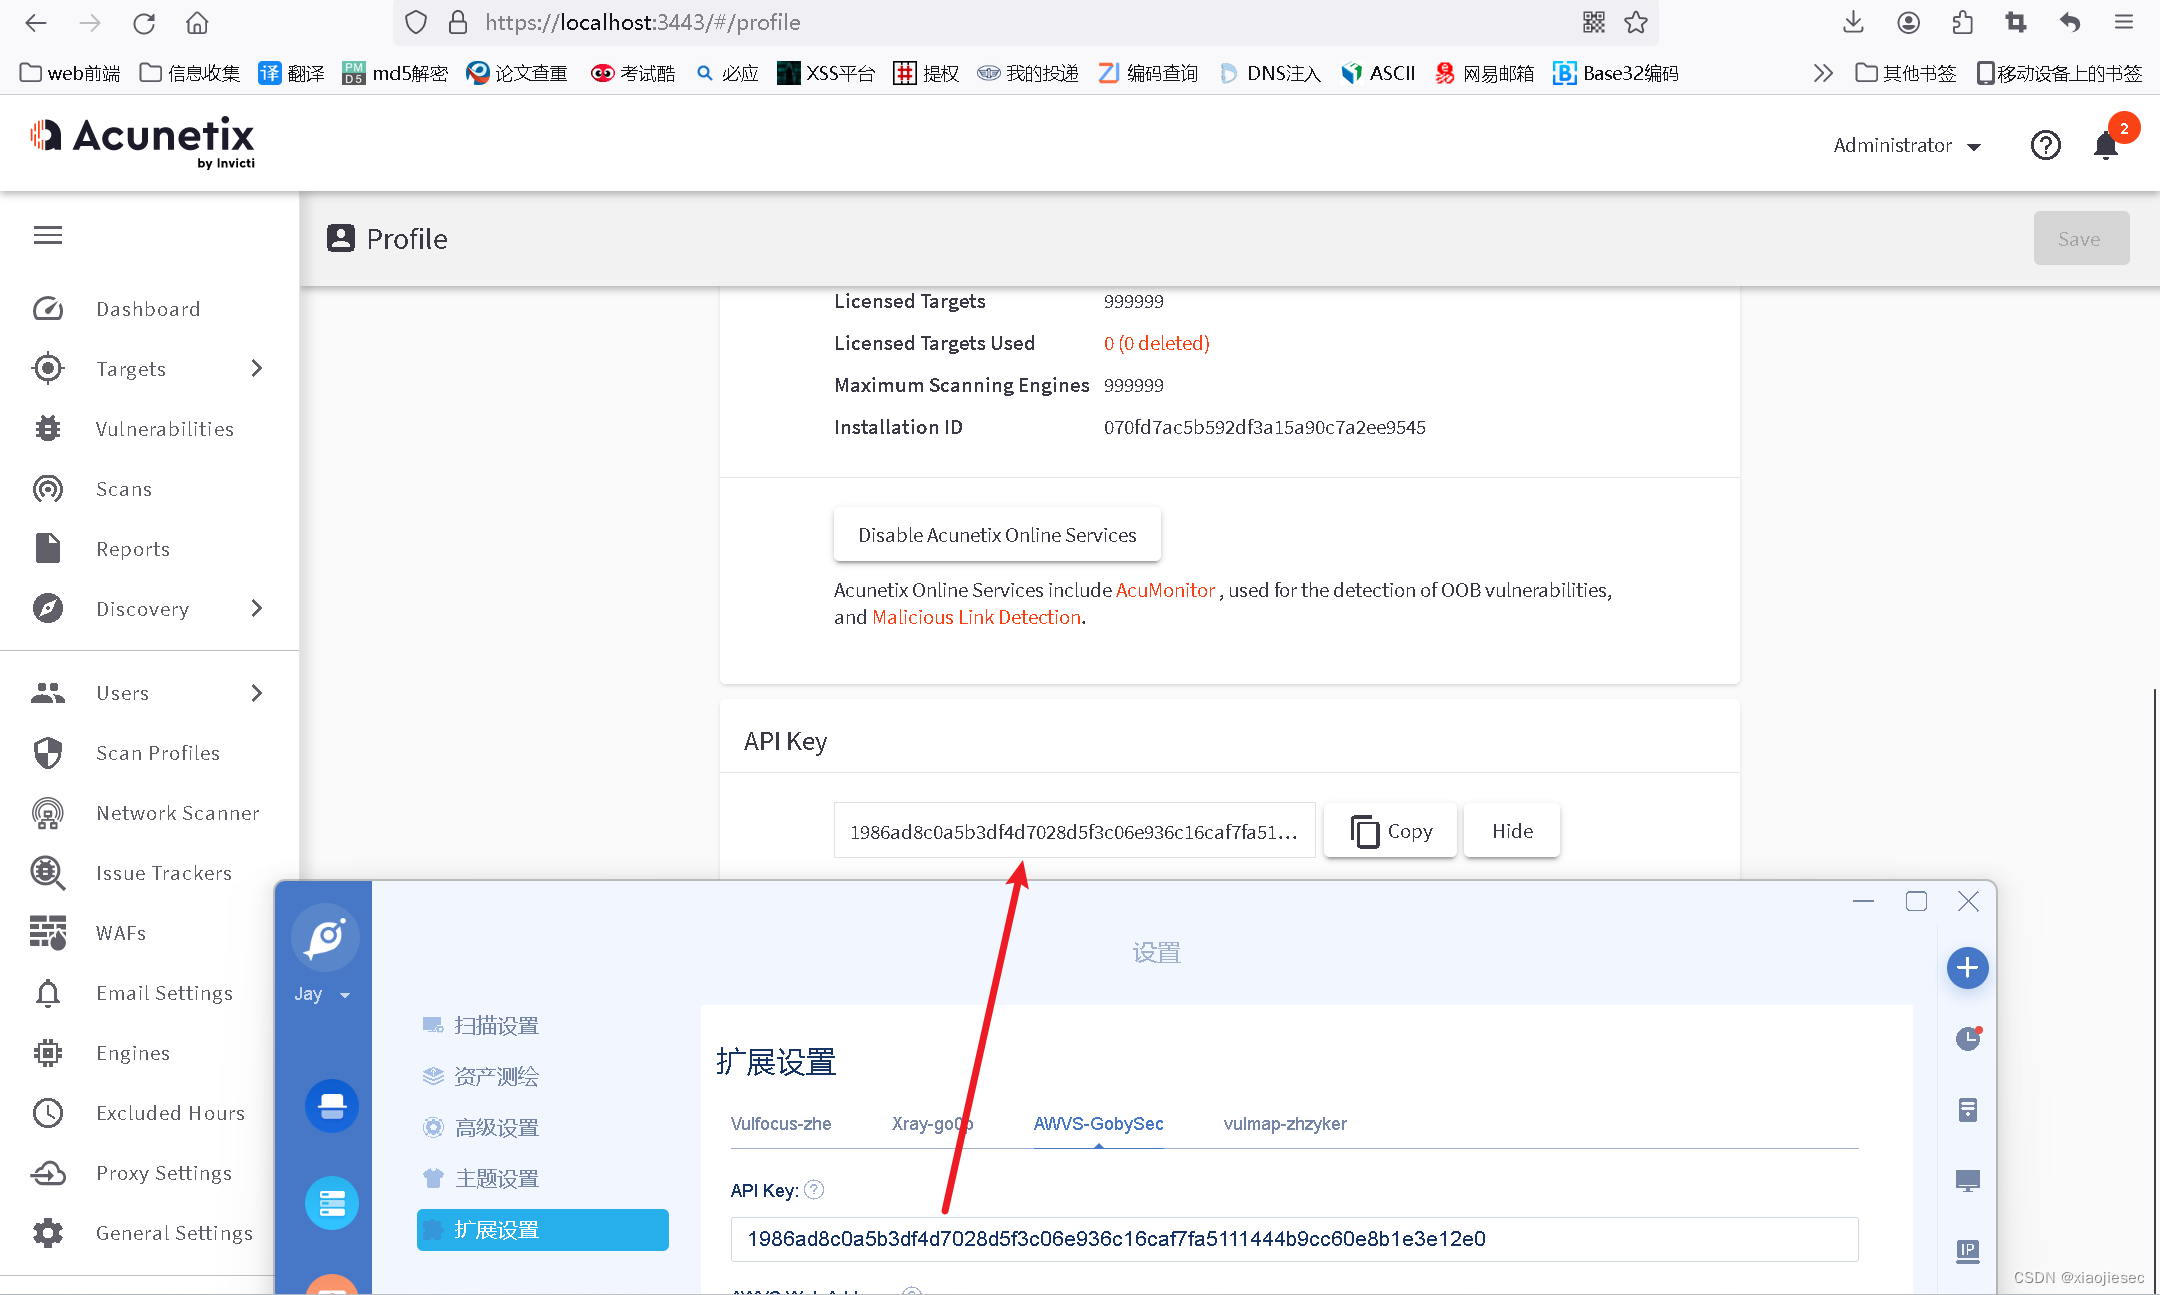This screenshot has height=1295, width=2160.
Task: Open the AcuMonitor link
Action: pos(1165,590)
